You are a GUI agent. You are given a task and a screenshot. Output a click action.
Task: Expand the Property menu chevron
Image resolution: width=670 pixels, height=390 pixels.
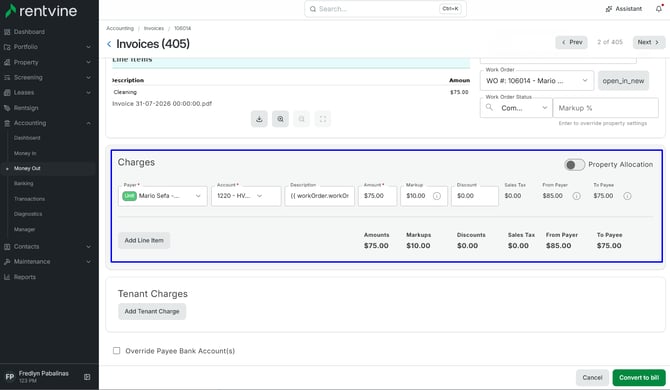pos(88,62)
